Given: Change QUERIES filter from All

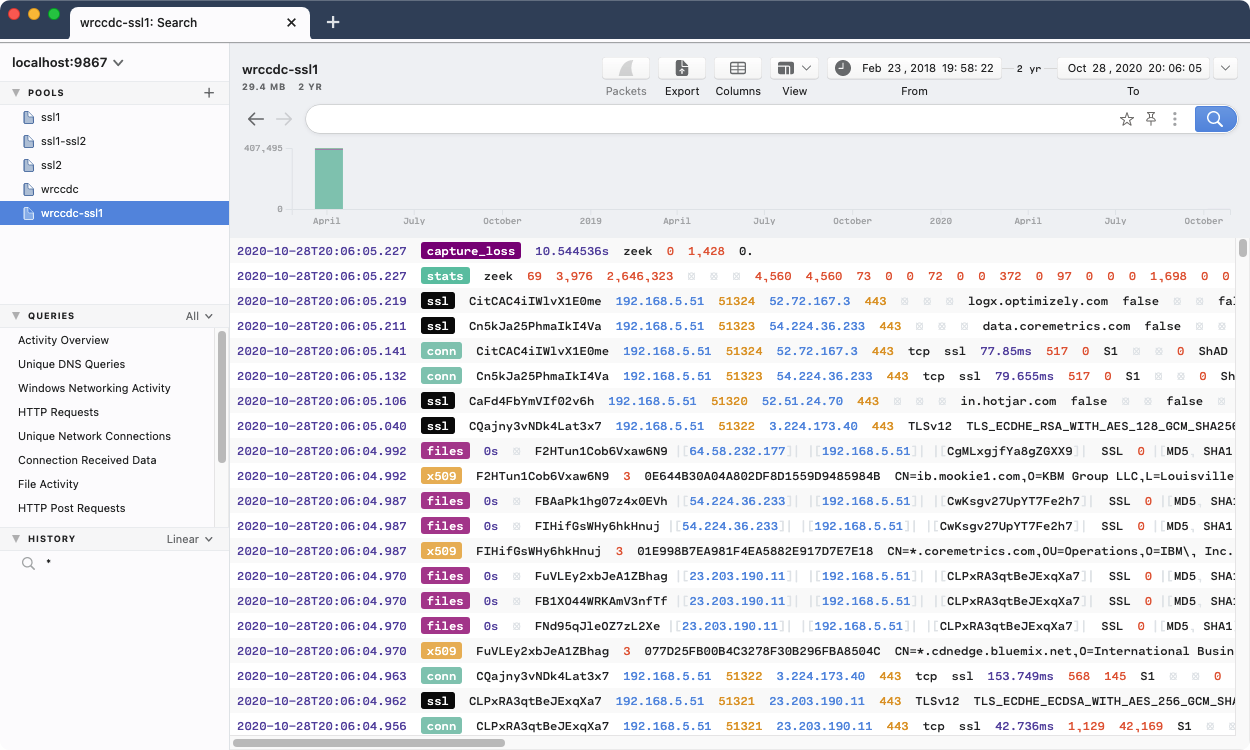Looking at the screenshot, I should click(191, 315).
